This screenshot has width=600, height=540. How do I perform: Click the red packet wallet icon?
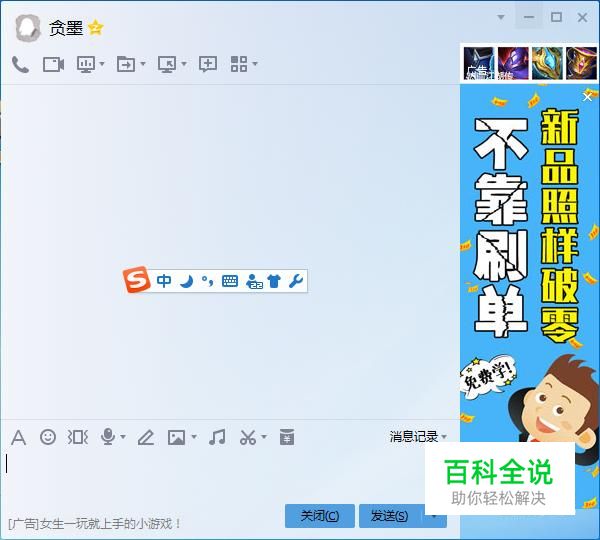[x=287, y=437]
